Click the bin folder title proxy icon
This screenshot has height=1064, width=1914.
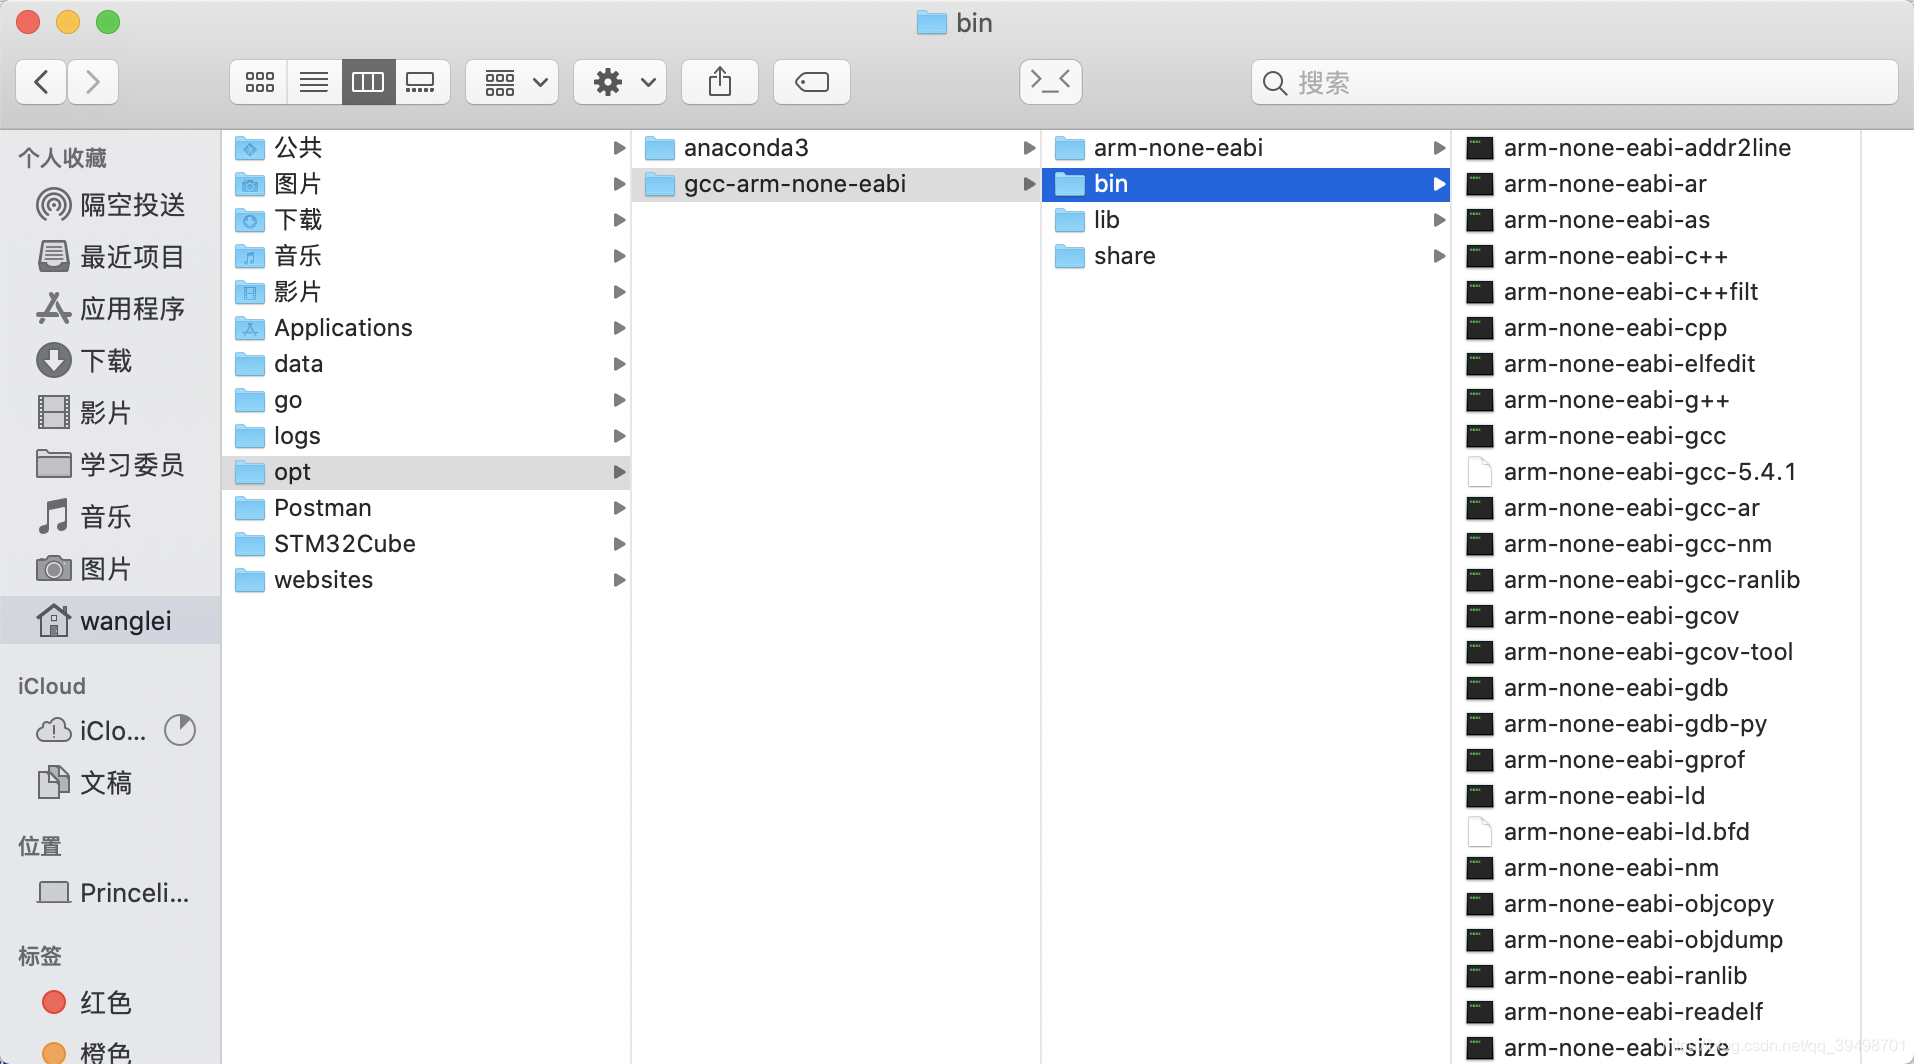pos(932,23)
